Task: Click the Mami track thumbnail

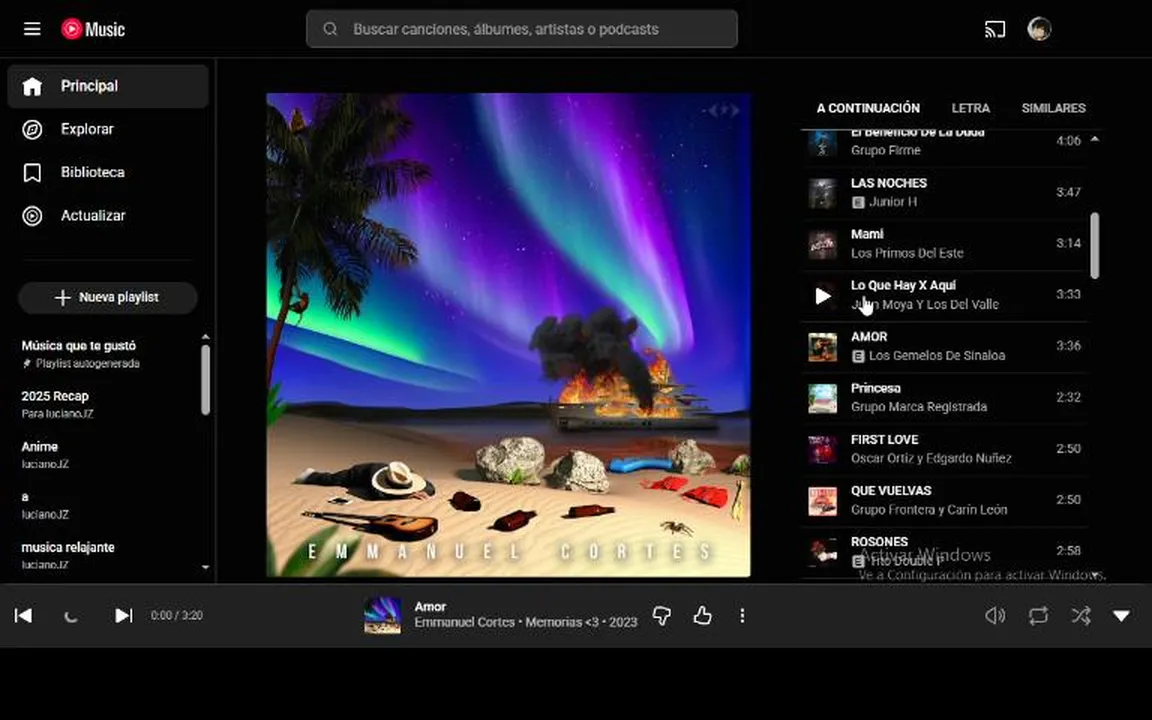Action: tap(823, 245)
